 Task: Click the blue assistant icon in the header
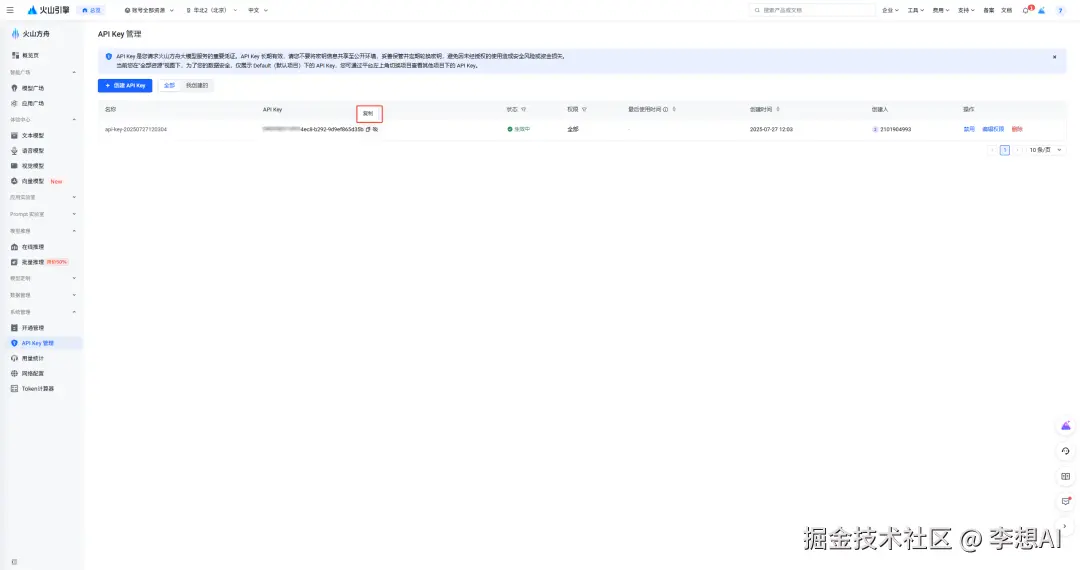(x=1042, y=10)
